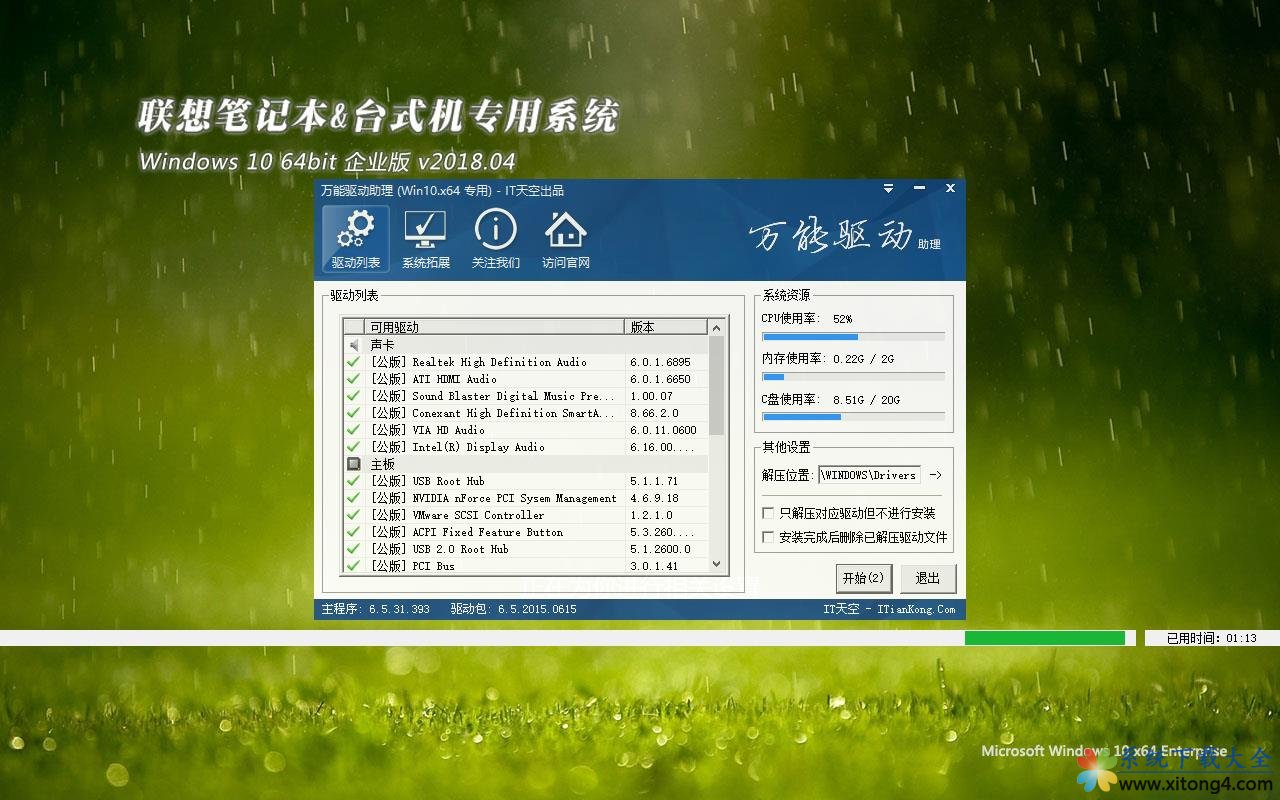Screen dimensions: 1280x800
Task: Click the ITianKong.Com link in the status bar
Action: click(x=916, y=608)
